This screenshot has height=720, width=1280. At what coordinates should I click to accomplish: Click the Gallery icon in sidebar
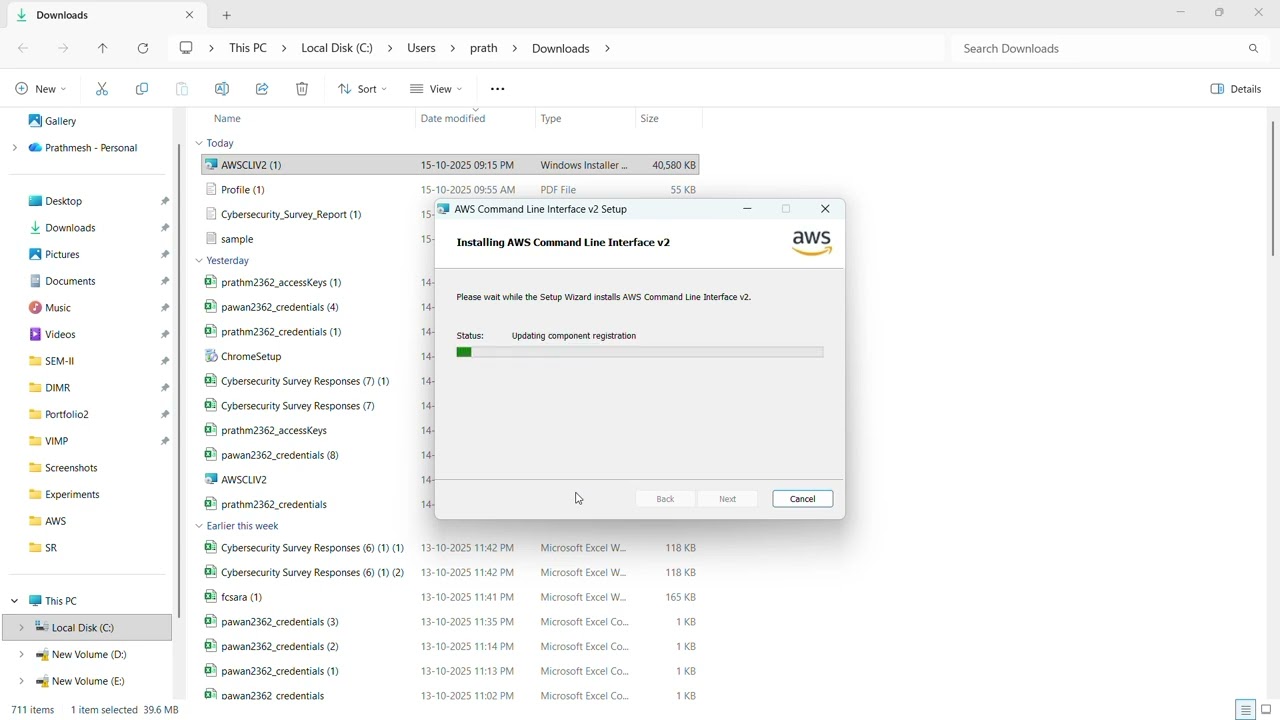(x=36, y=121)
